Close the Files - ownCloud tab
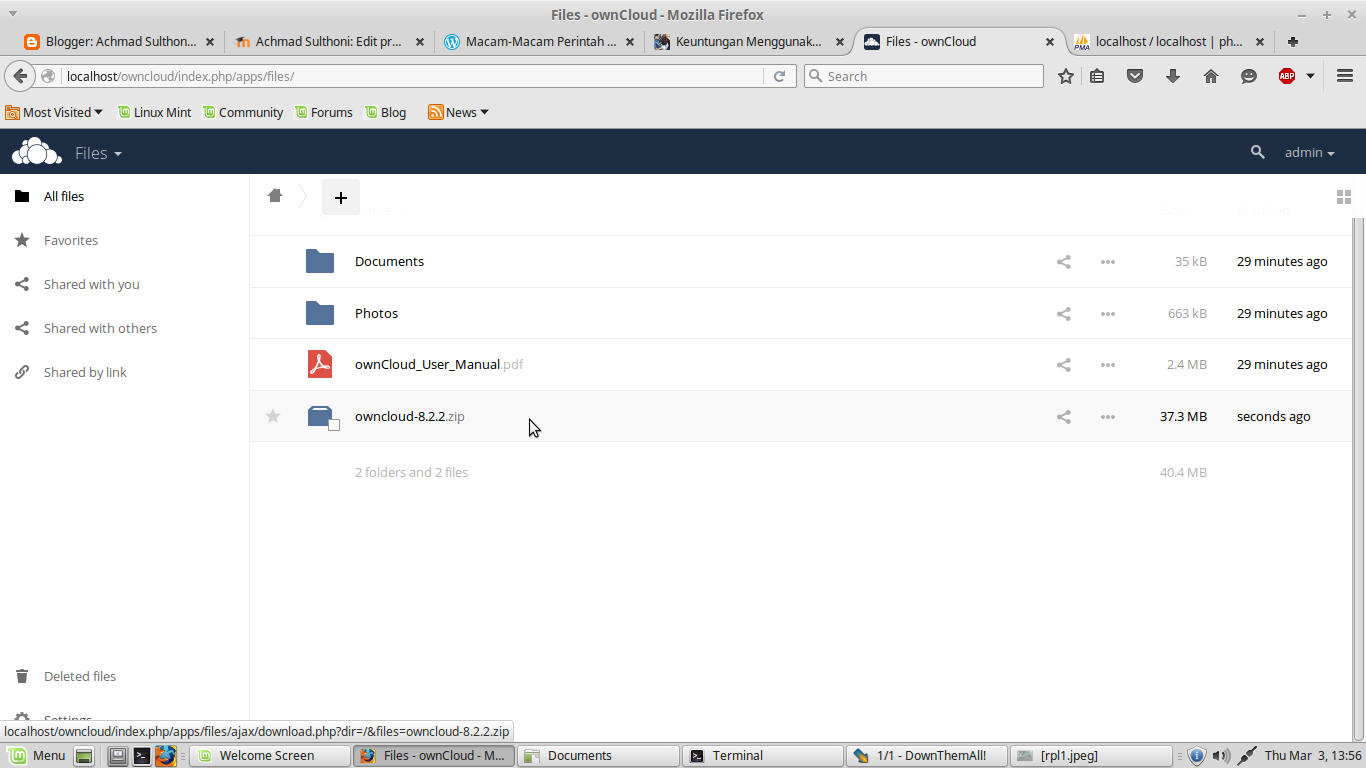This screenshot has width=1366, height=768. (1049, 42)
